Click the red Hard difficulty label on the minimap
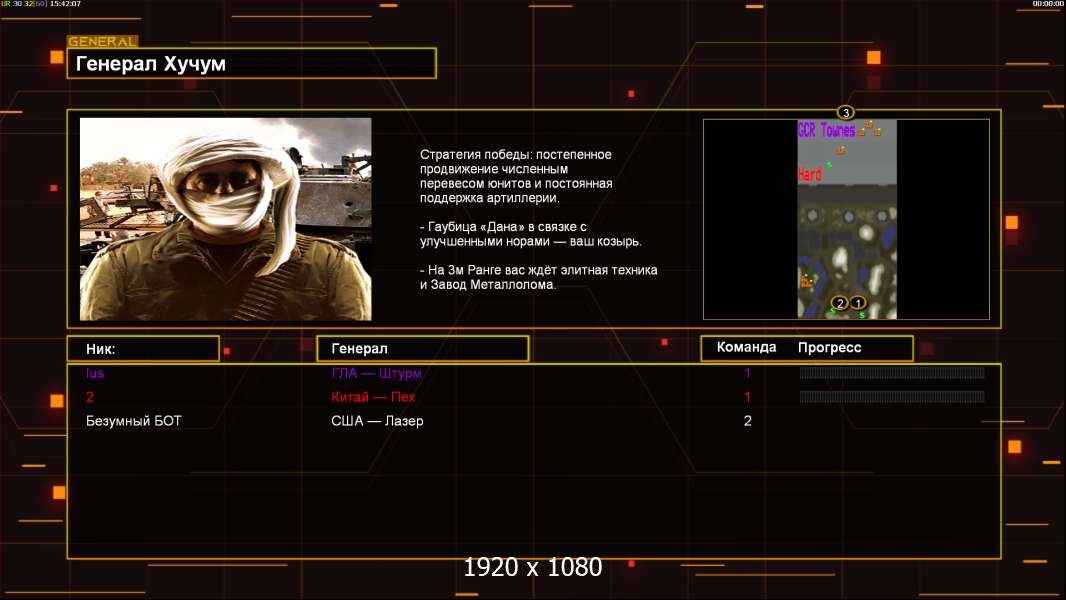The width and height of the screenshot is (1066, 600). (x=810, y=175)
